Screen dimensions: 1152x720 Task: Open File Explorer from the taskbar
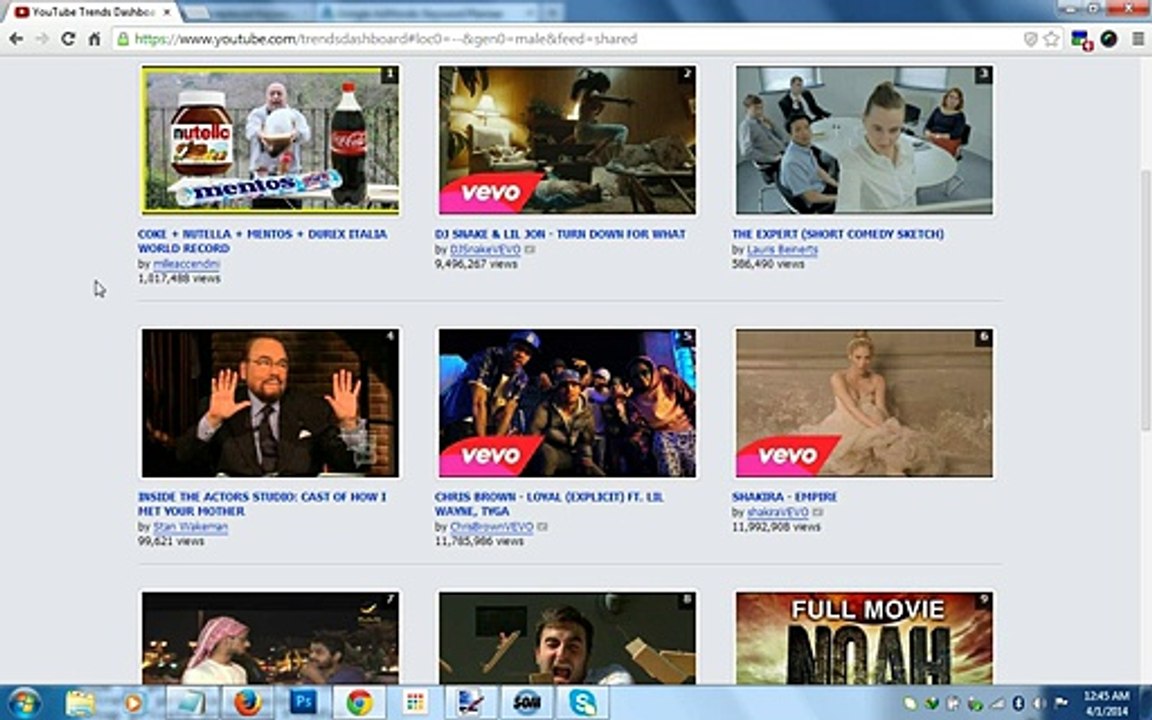click(79, 703)
